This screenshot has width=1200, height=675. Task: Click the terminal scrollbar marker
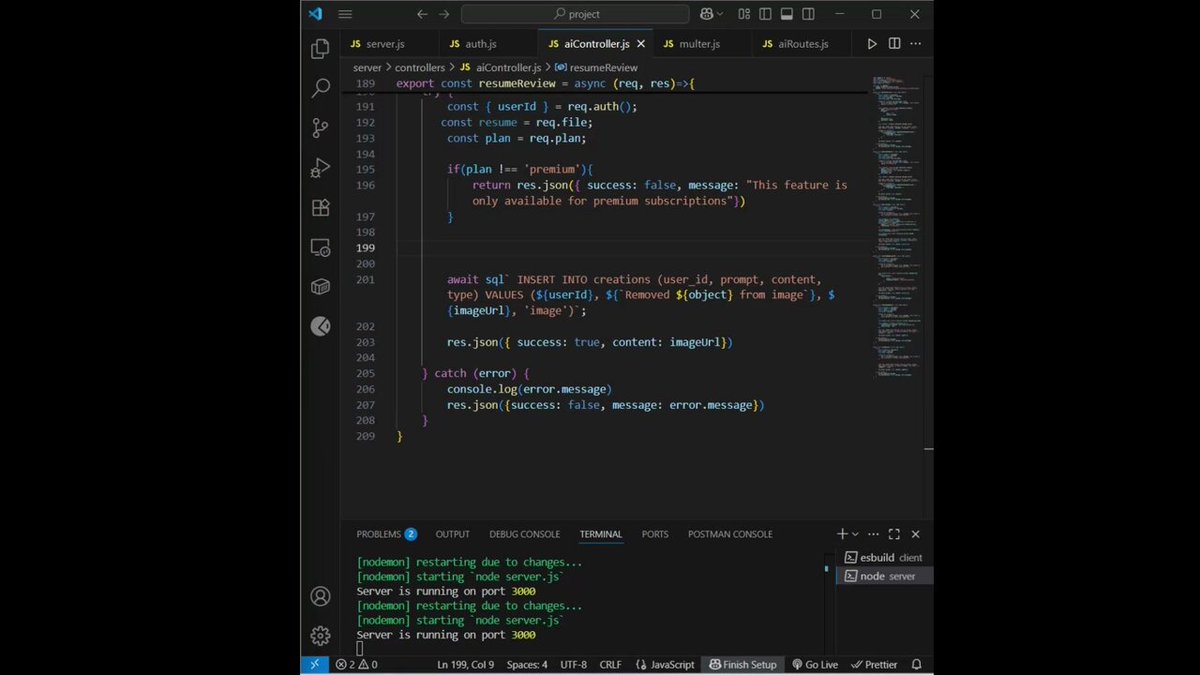tap(826, 569)
